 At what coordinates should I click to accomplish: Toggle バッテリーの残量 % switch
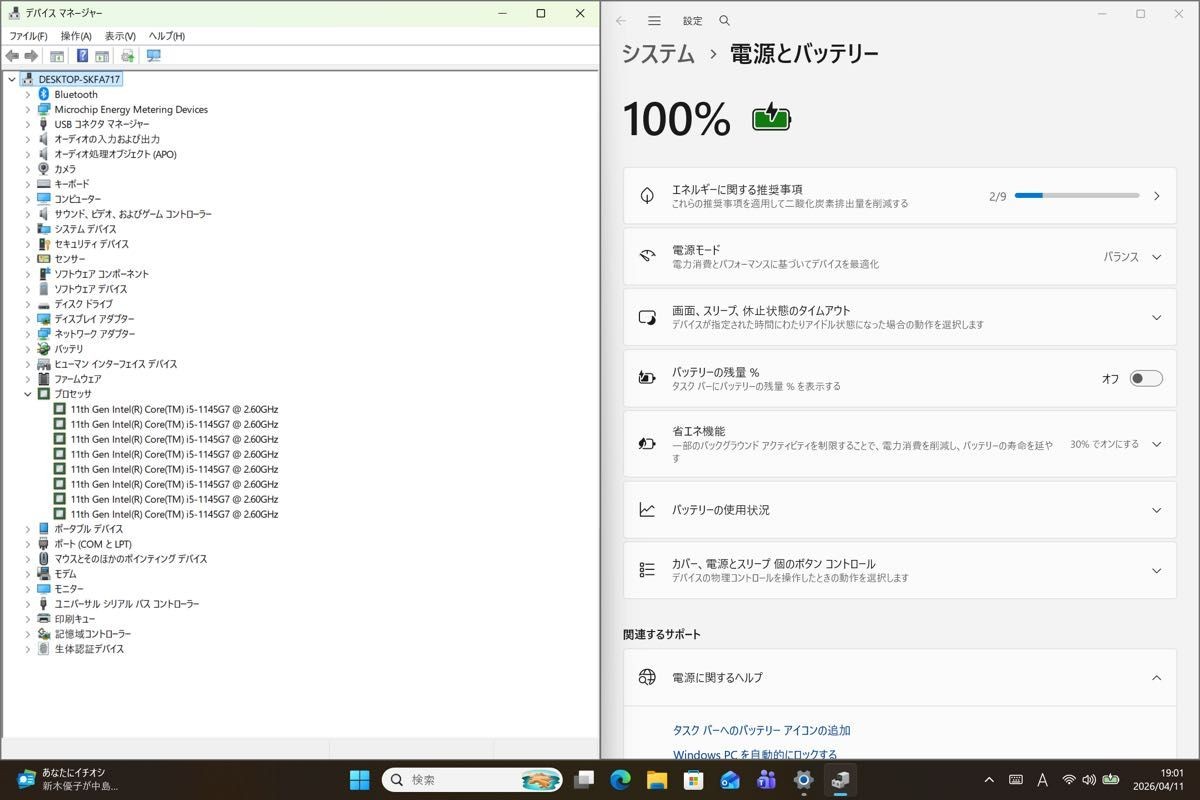[x=1146, y=378]
